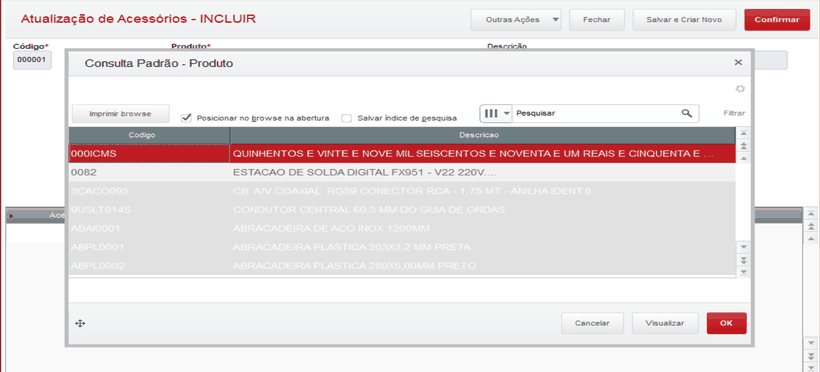820x372 pixels.
Task: Focus the Pesquisar search field
Action: [596, 113]
